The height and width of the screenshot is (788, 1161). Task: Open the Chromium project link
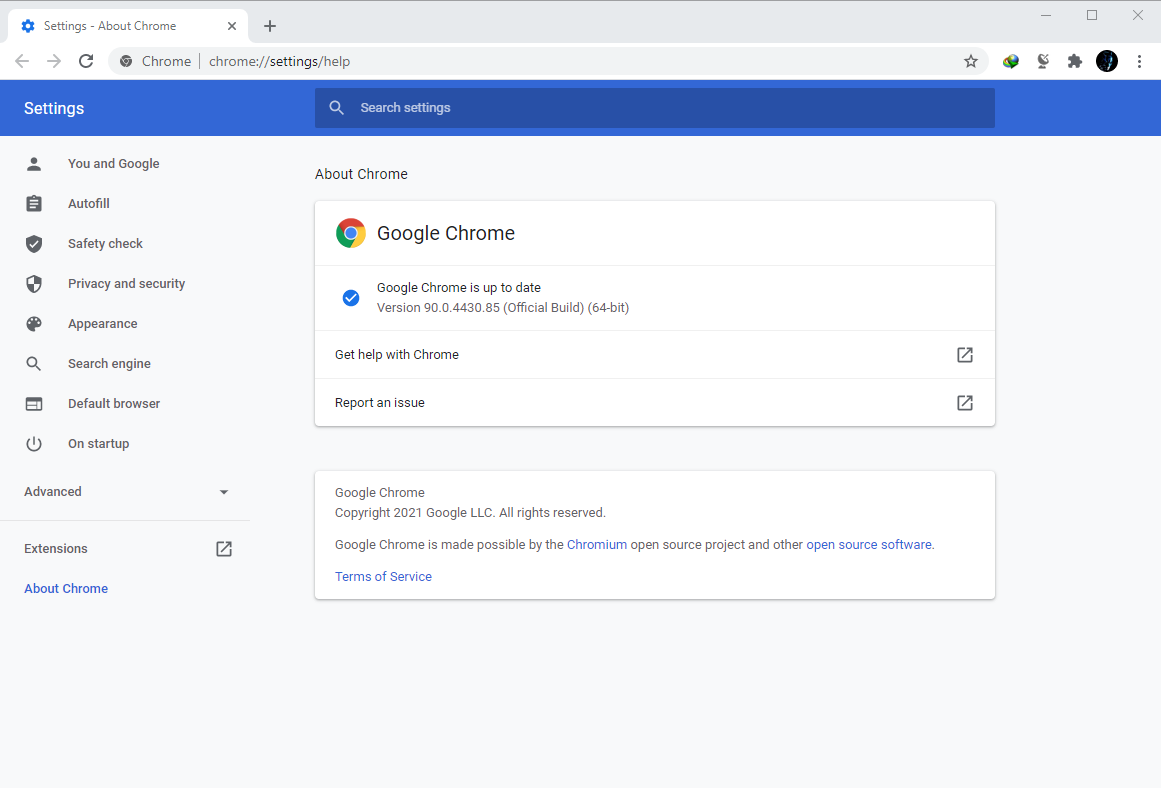(x=597, y=544)
